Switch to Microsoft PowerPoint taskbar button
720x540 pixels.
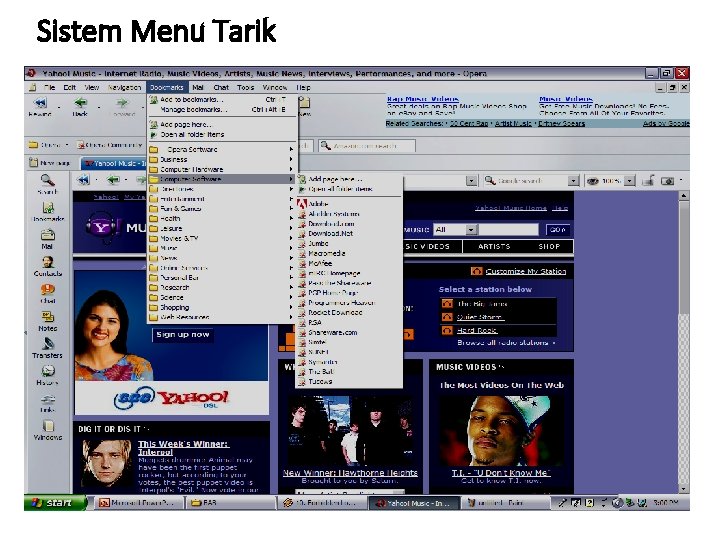pos(138,503)
